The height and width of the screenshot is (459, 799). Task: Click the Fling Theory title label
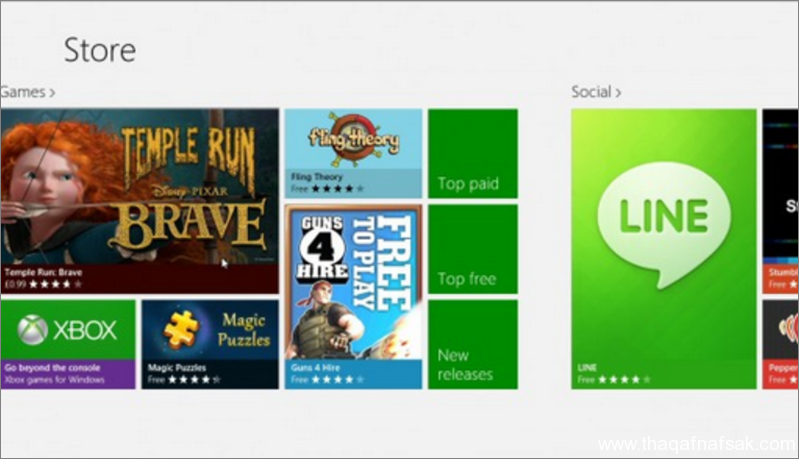[316, 177]
